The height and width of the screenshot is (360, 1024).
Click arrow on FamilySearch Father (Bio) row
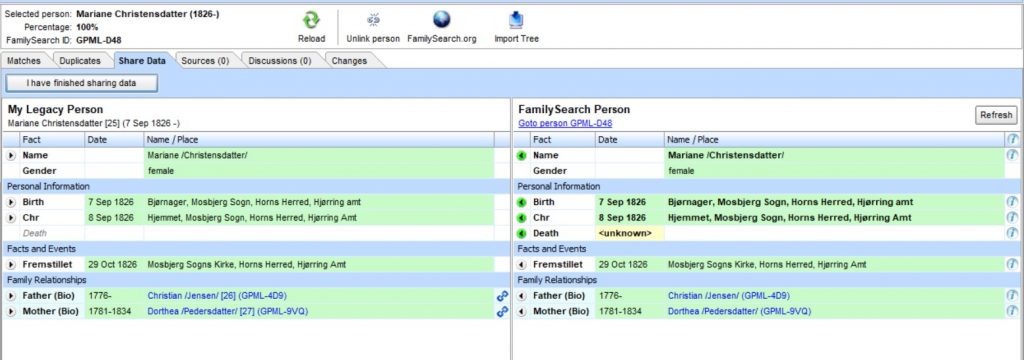pyautogui.click(x=521, y=297)
